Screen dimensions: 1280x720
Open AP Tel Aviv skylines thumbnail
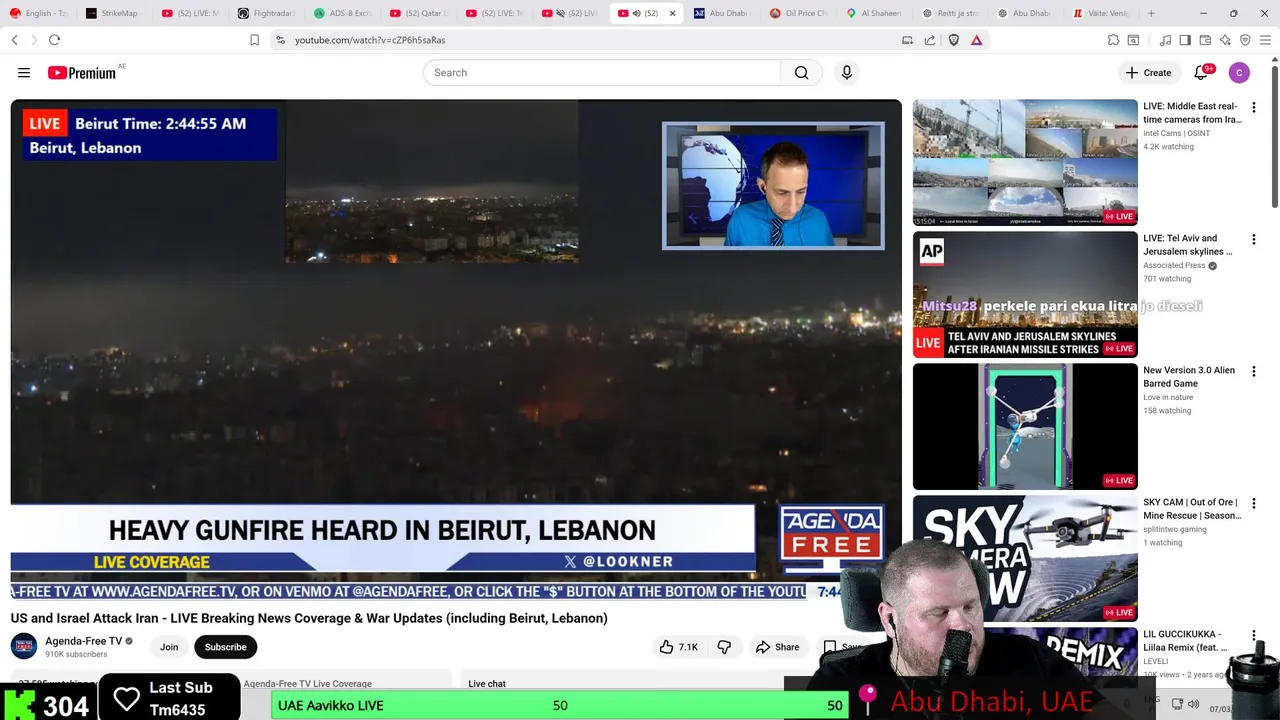(1025, 294)
